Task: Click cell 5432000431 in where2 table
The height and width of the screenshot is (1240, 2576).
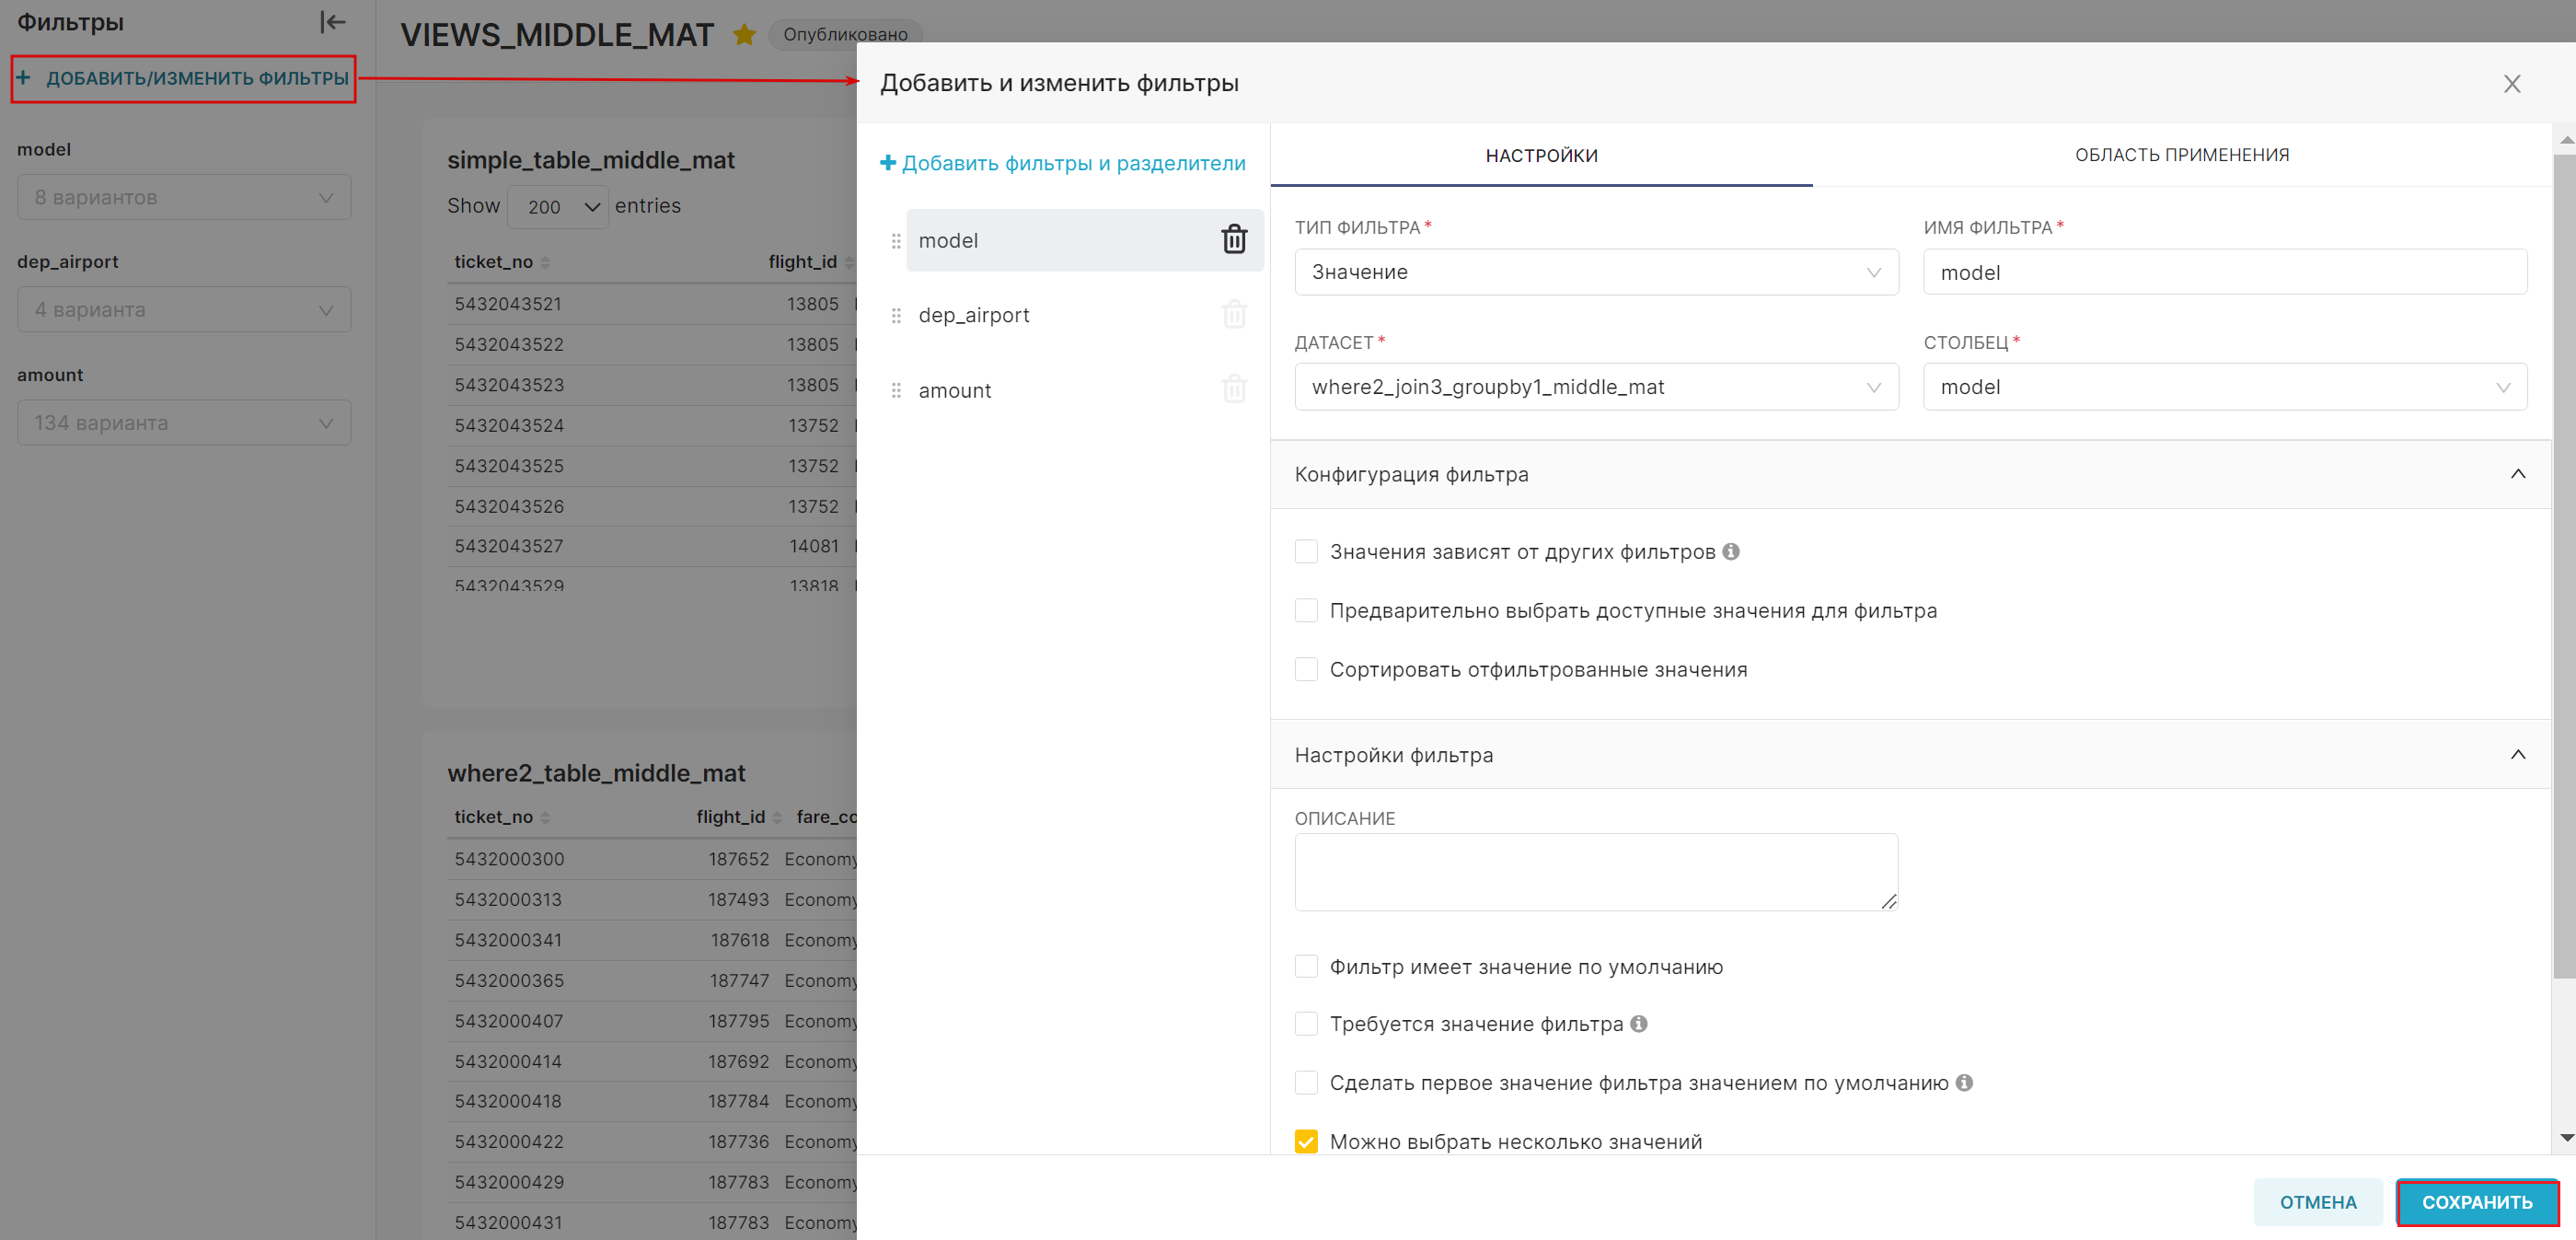Action: [x=508, y=1223]
